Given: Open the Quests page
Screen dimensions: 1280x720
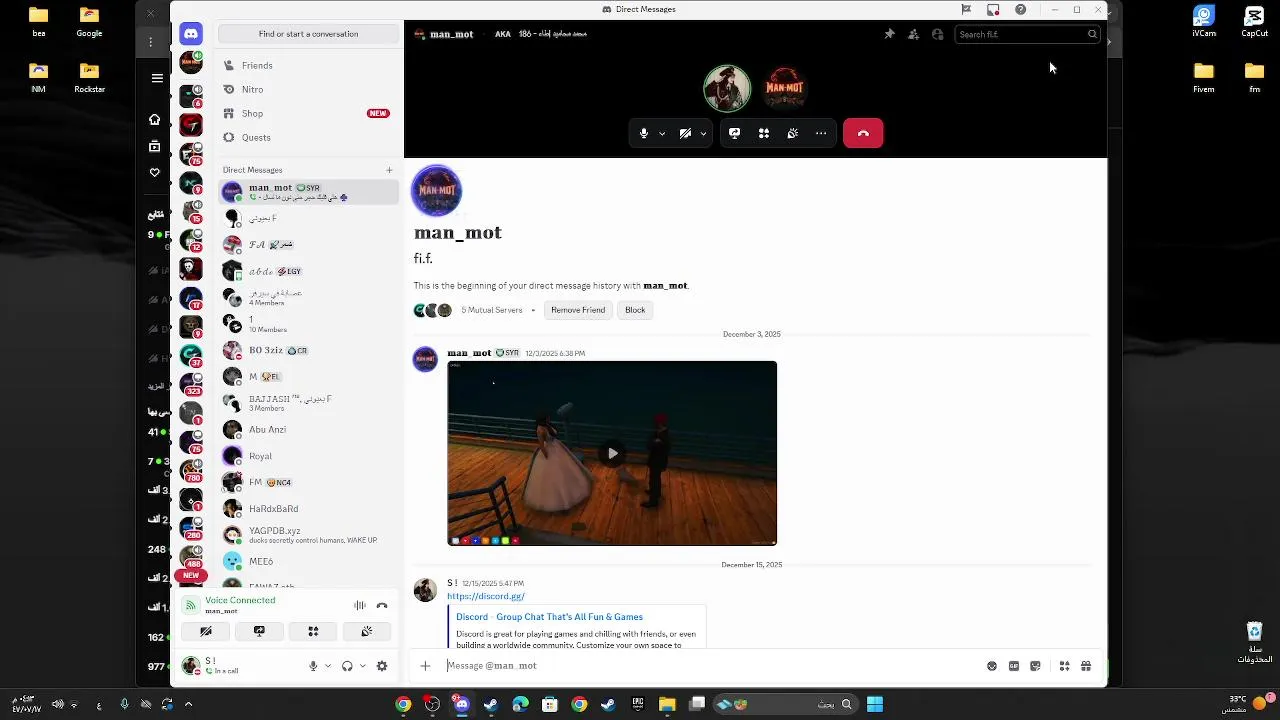Looking at the screenshot, I should (x=308, y=137).
